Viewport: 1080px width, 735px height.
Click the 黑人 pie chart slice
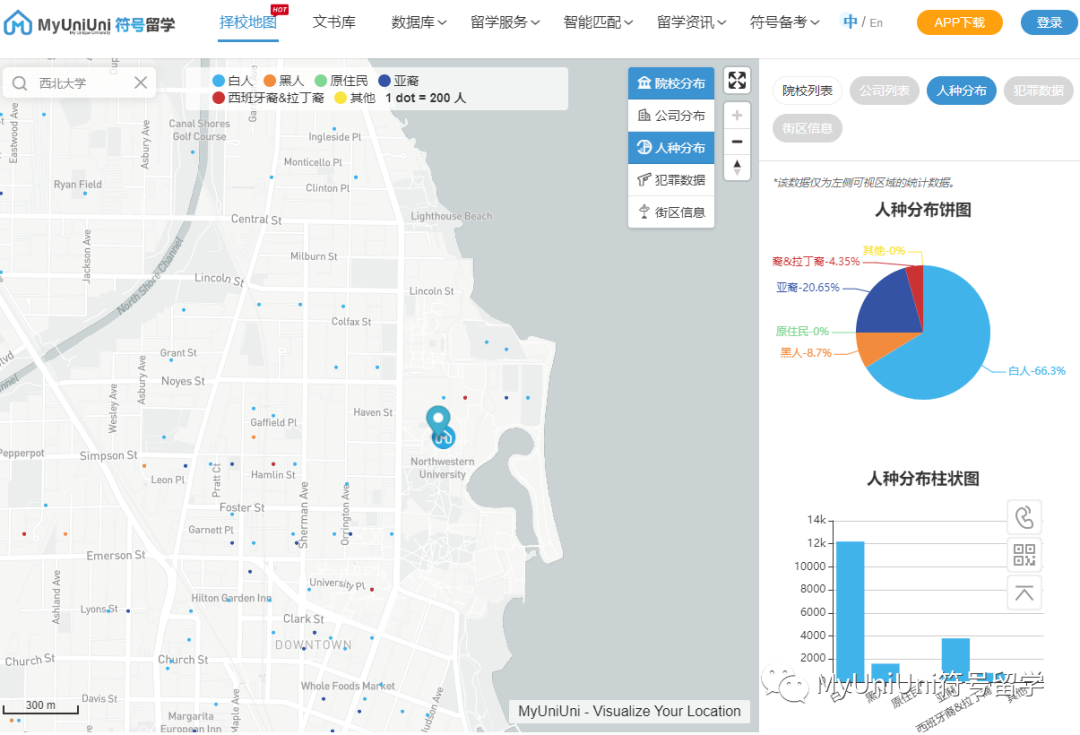[x=880, y=345]
